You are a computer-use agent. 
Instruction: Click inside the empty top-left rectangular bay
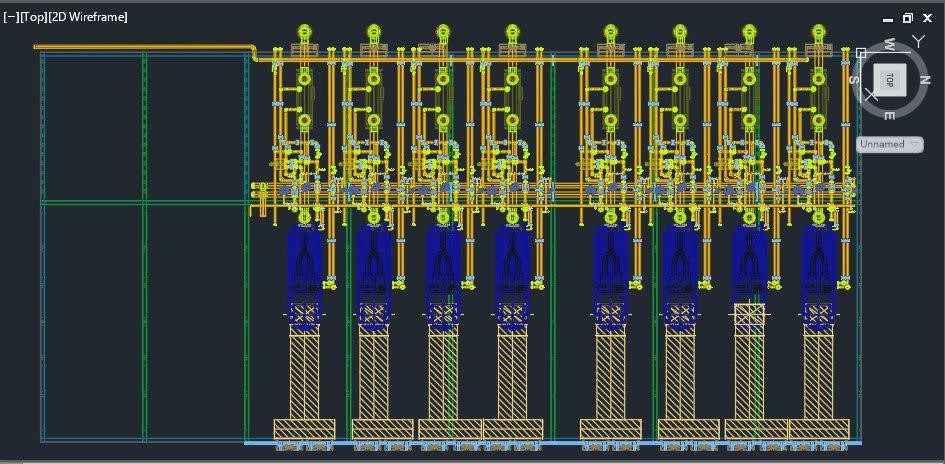pyautogui.click(x=94, y=125)
